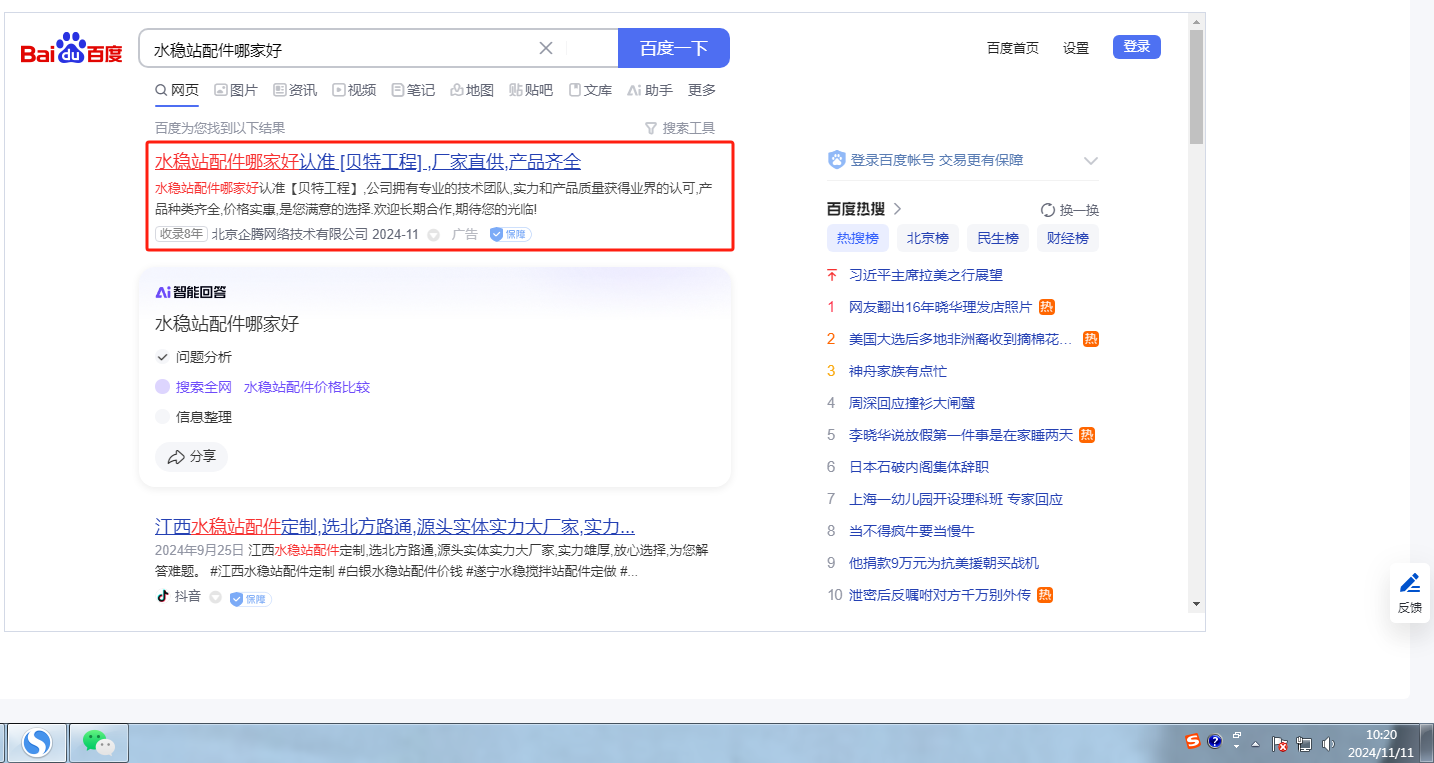The height and width of the screenshot is (763, 1434).
Task: Open the 神舟家族有点忙 hot search link
Action: (897, 371)
